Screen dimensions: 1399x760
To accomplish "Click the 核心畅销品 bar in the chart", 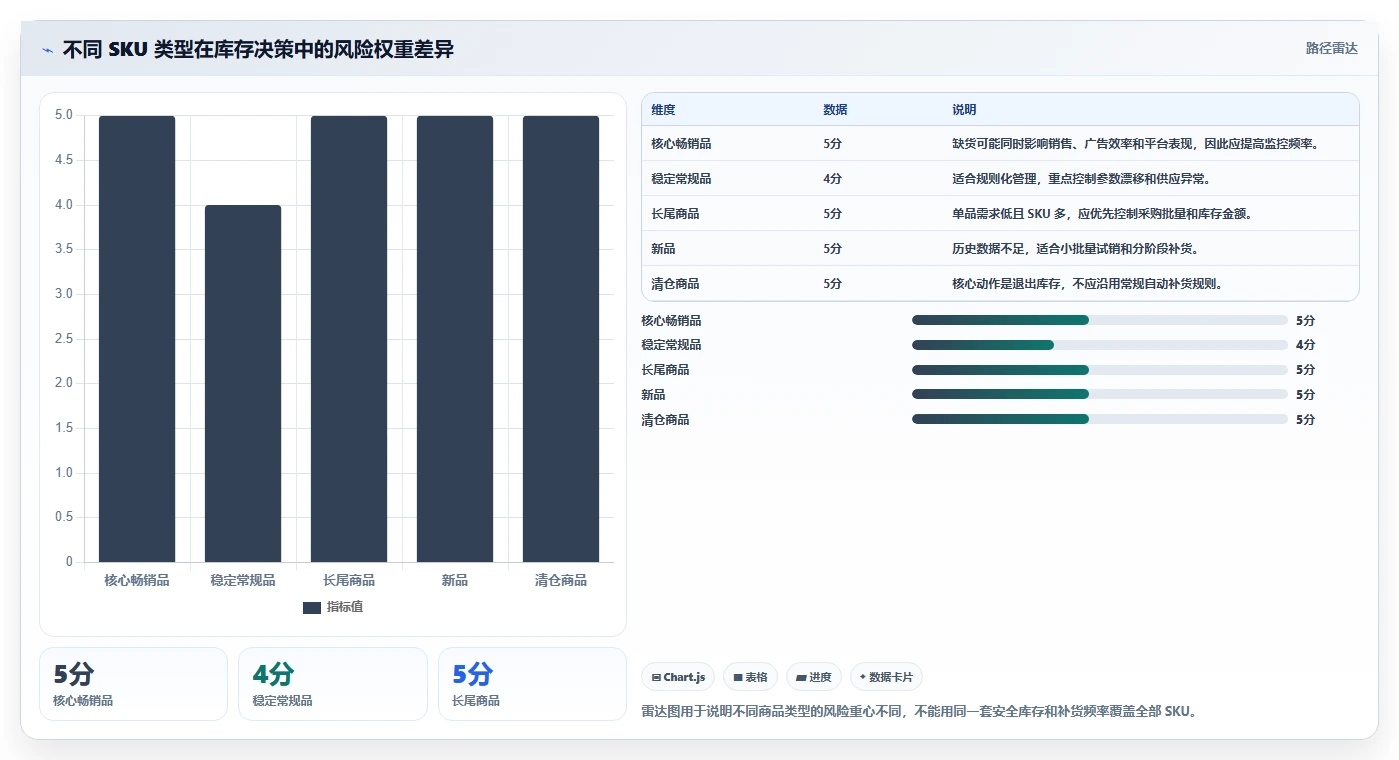I will (137, 339).
